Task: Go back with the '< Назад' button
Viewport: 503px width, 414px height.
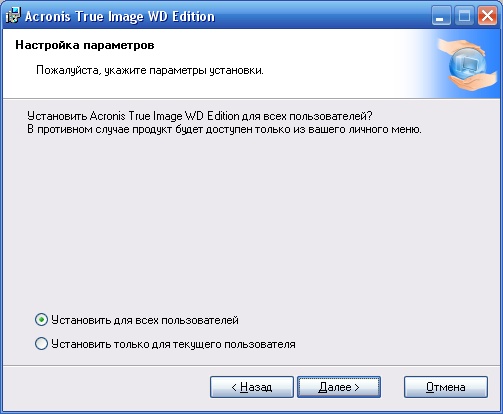Action: (x=252, y=387)
